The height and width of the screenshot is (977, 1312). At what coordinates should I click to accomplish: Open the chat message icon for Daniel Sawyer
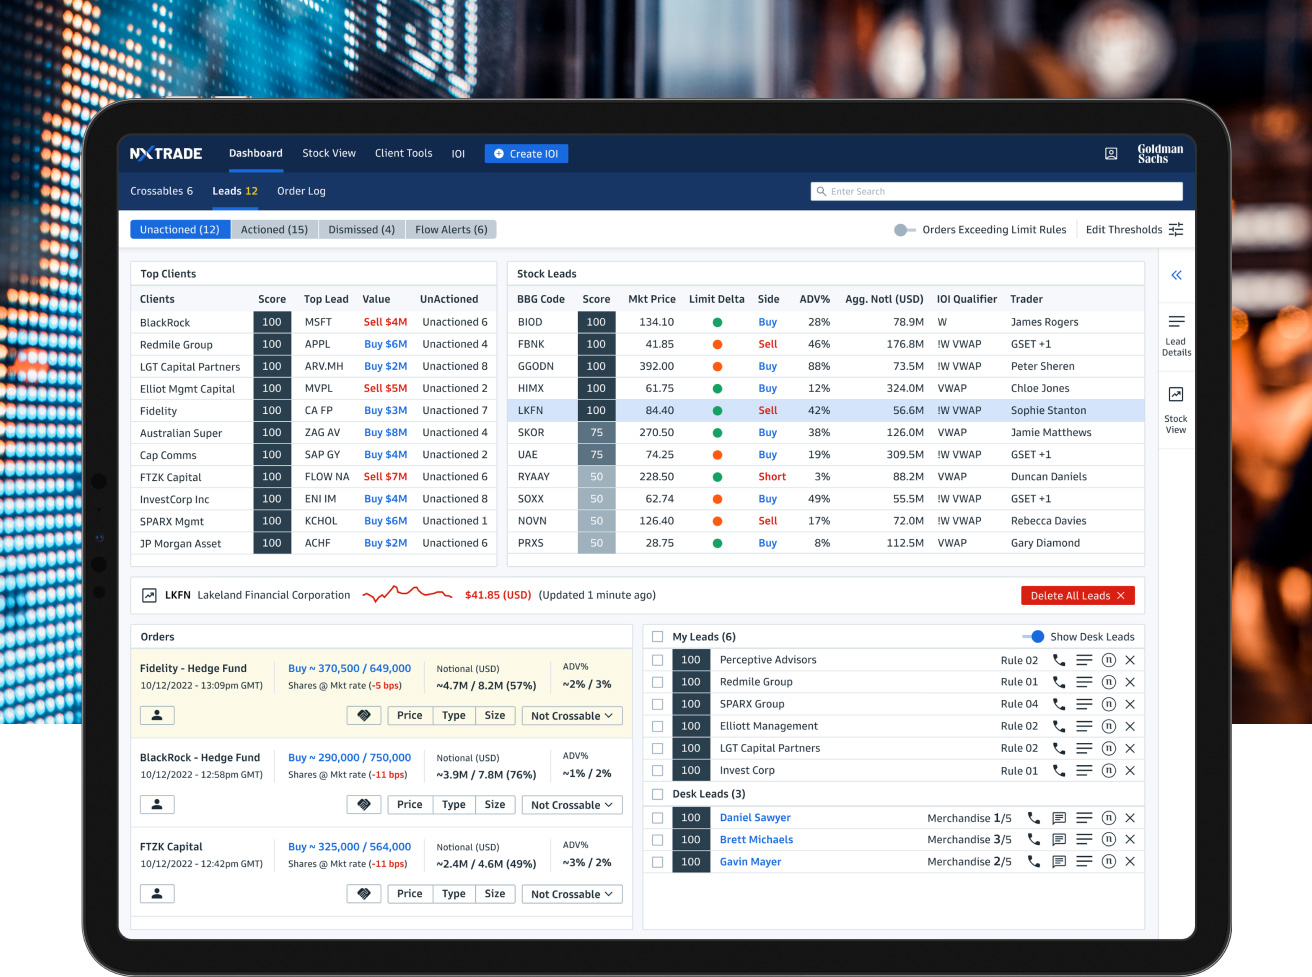pyautogui.click(x=1059, y=818)
